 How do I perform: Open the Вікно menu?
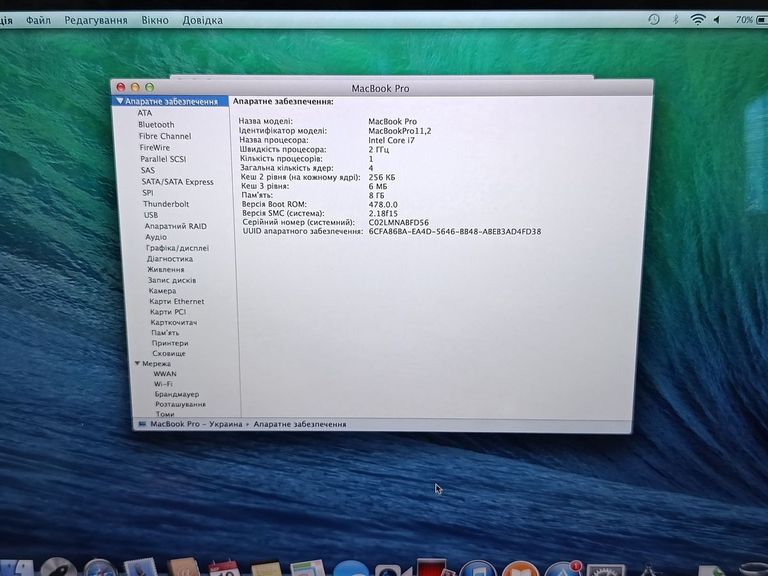point(155,21)
